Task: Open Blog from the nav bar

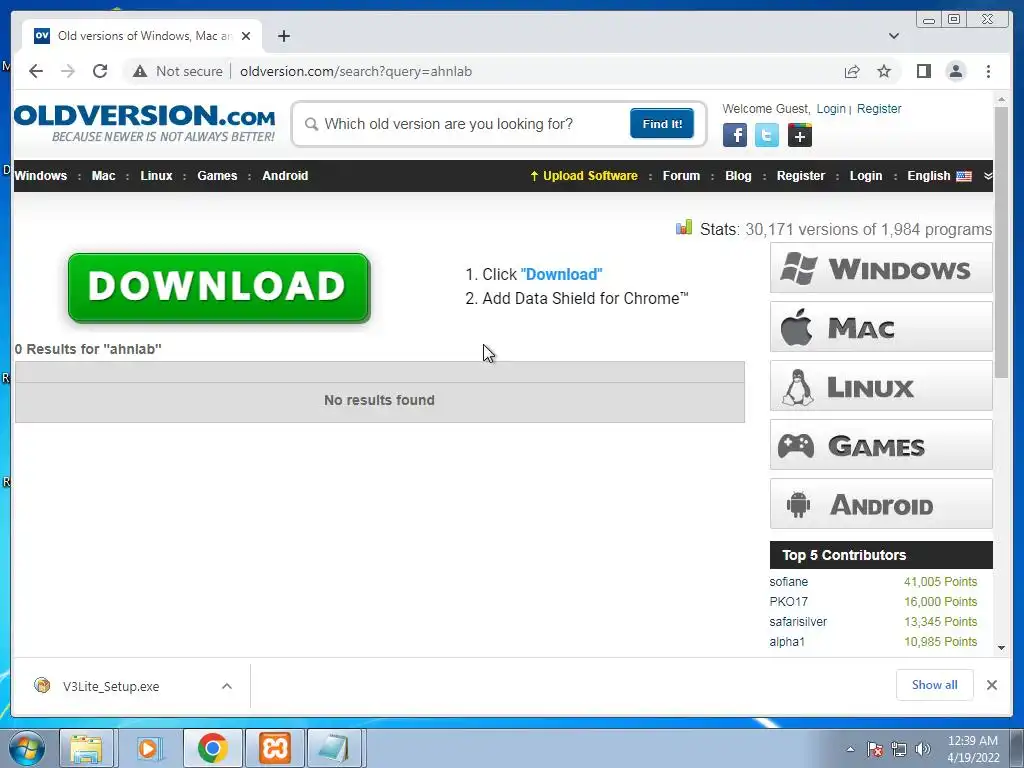Action: tap(738, 176)
